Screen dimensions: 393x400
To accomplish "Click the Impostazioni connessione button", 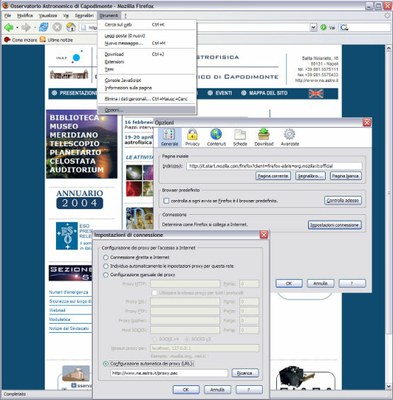I will coord(335,225).
